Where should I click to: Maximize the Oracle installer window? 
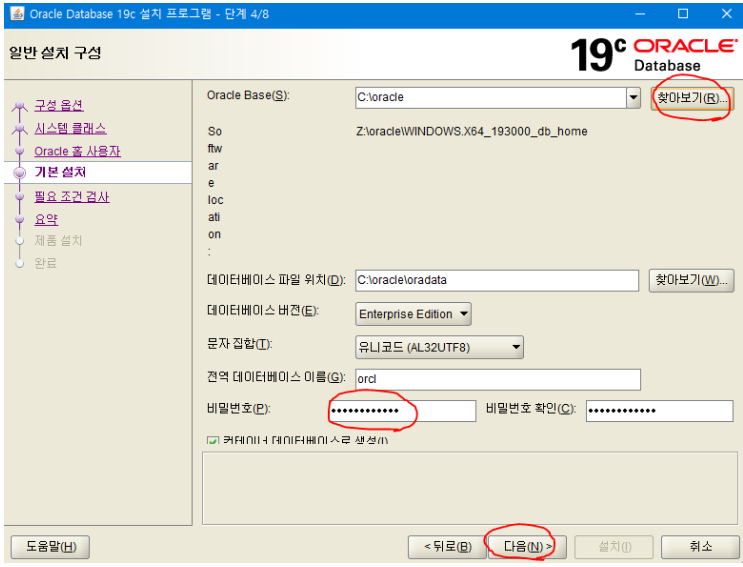683,14
